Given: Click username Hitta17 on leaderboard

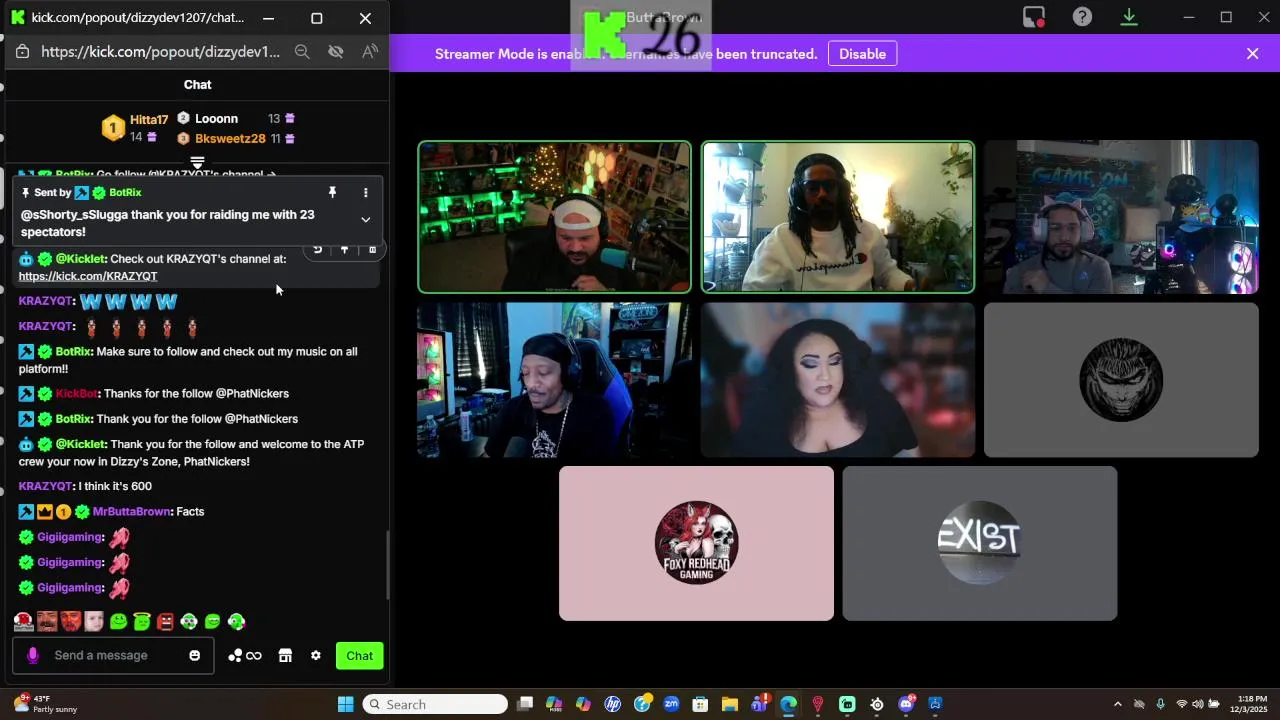Looking at the screenshot, I should pyautogui.click(x=149, y=120).
